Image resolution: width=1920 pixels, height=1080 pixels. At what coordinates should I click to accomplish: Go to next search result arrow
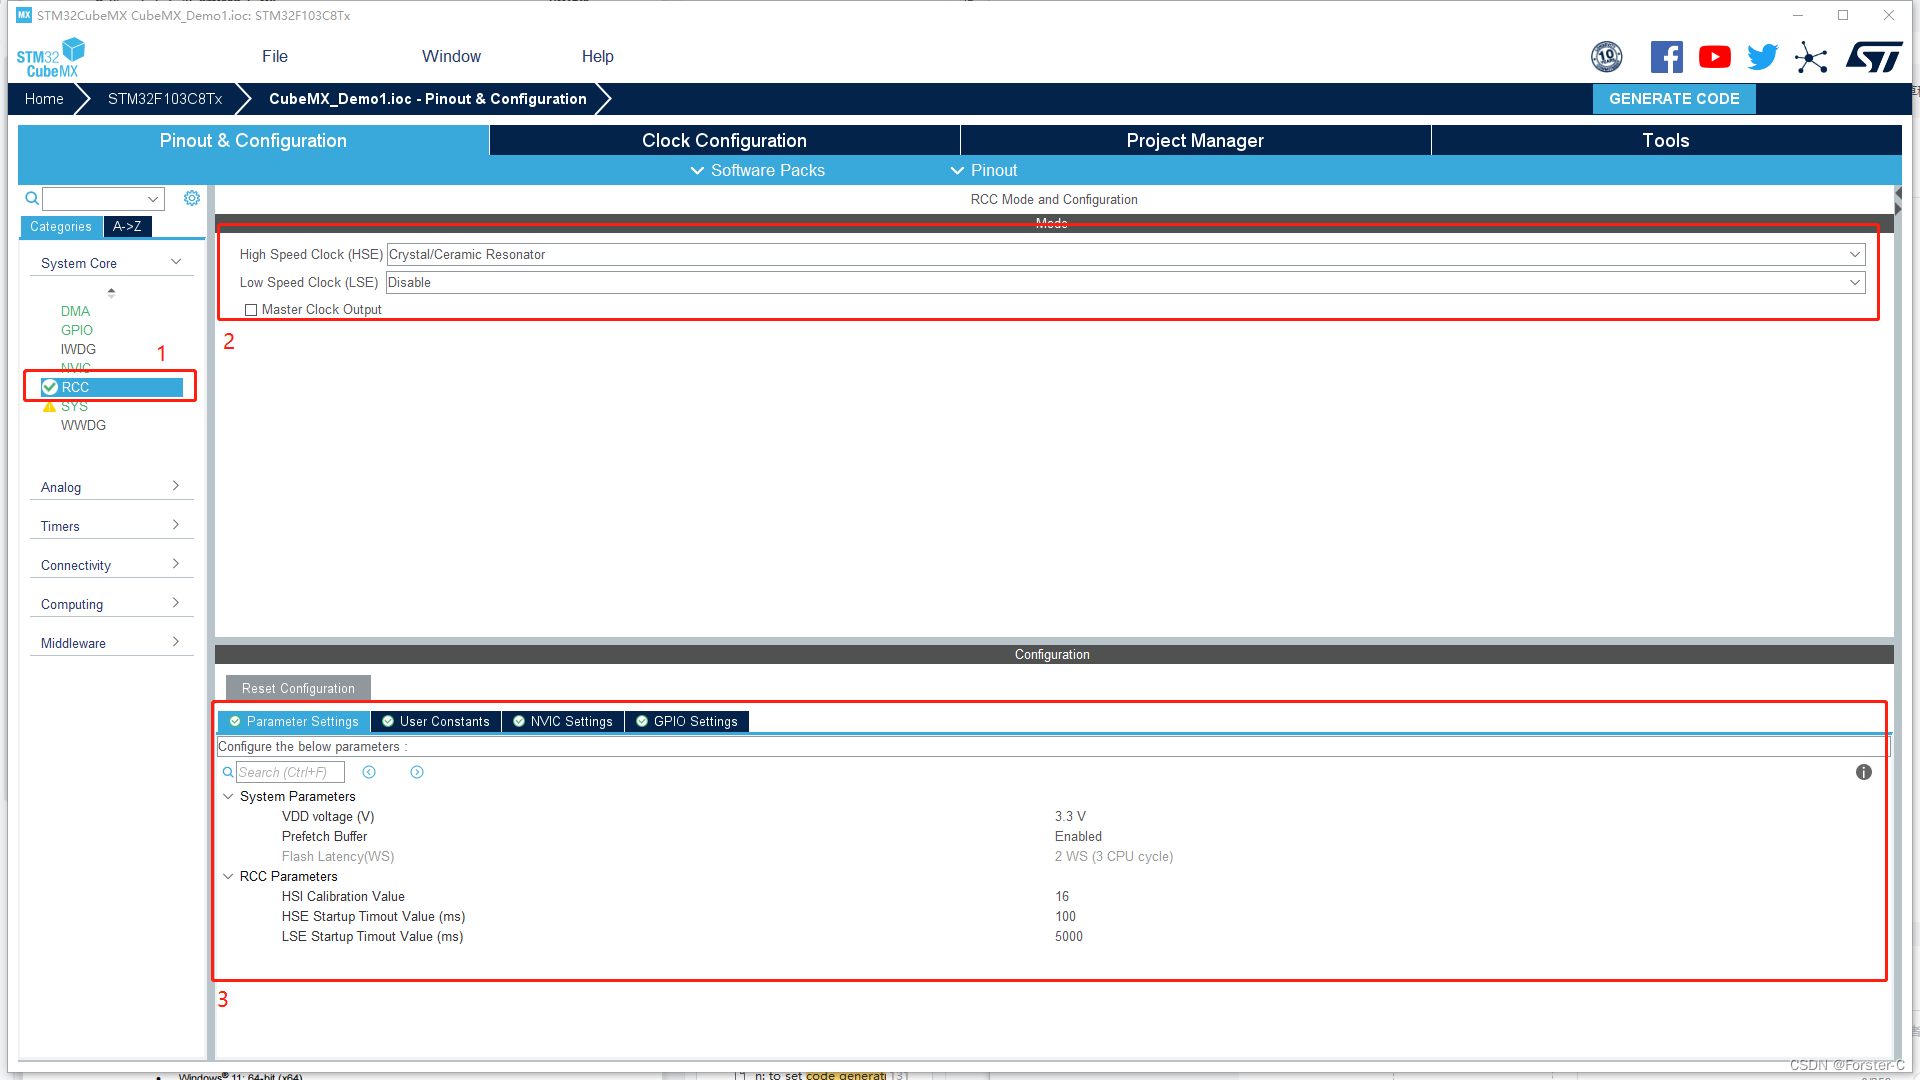tap(417, 772)
